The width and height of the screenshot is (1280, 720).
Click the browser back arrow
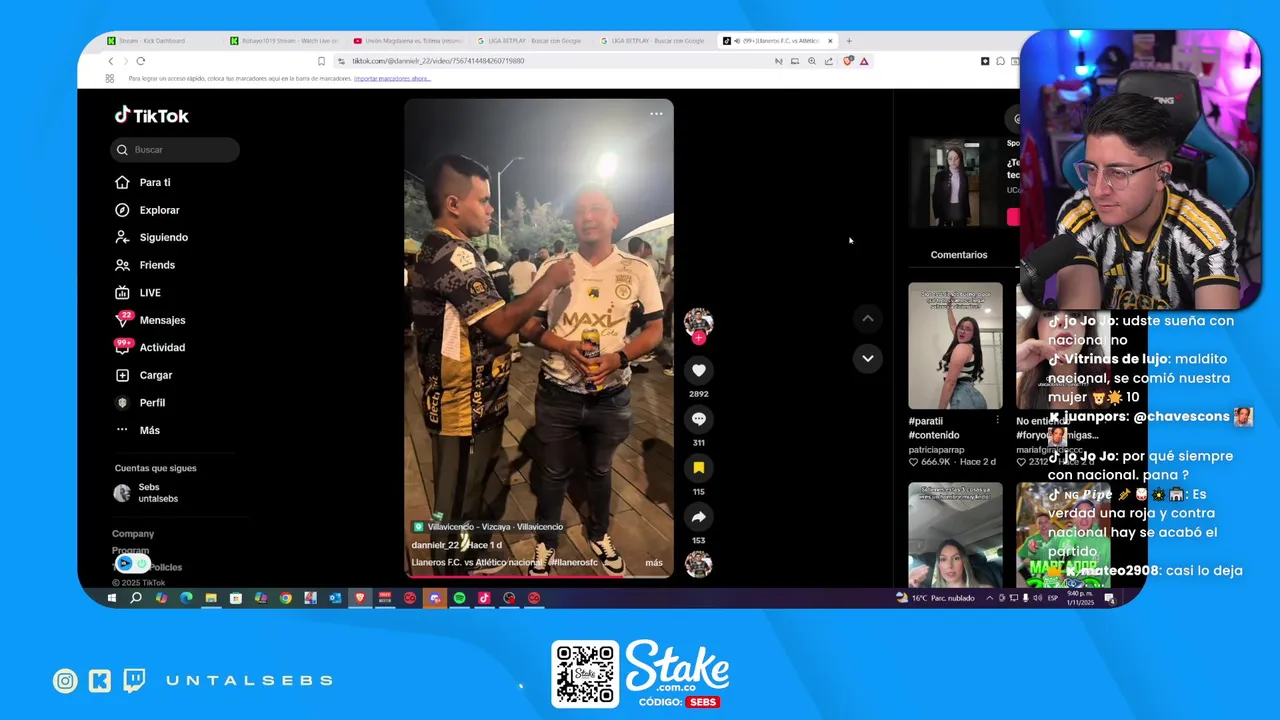point(111,61)
